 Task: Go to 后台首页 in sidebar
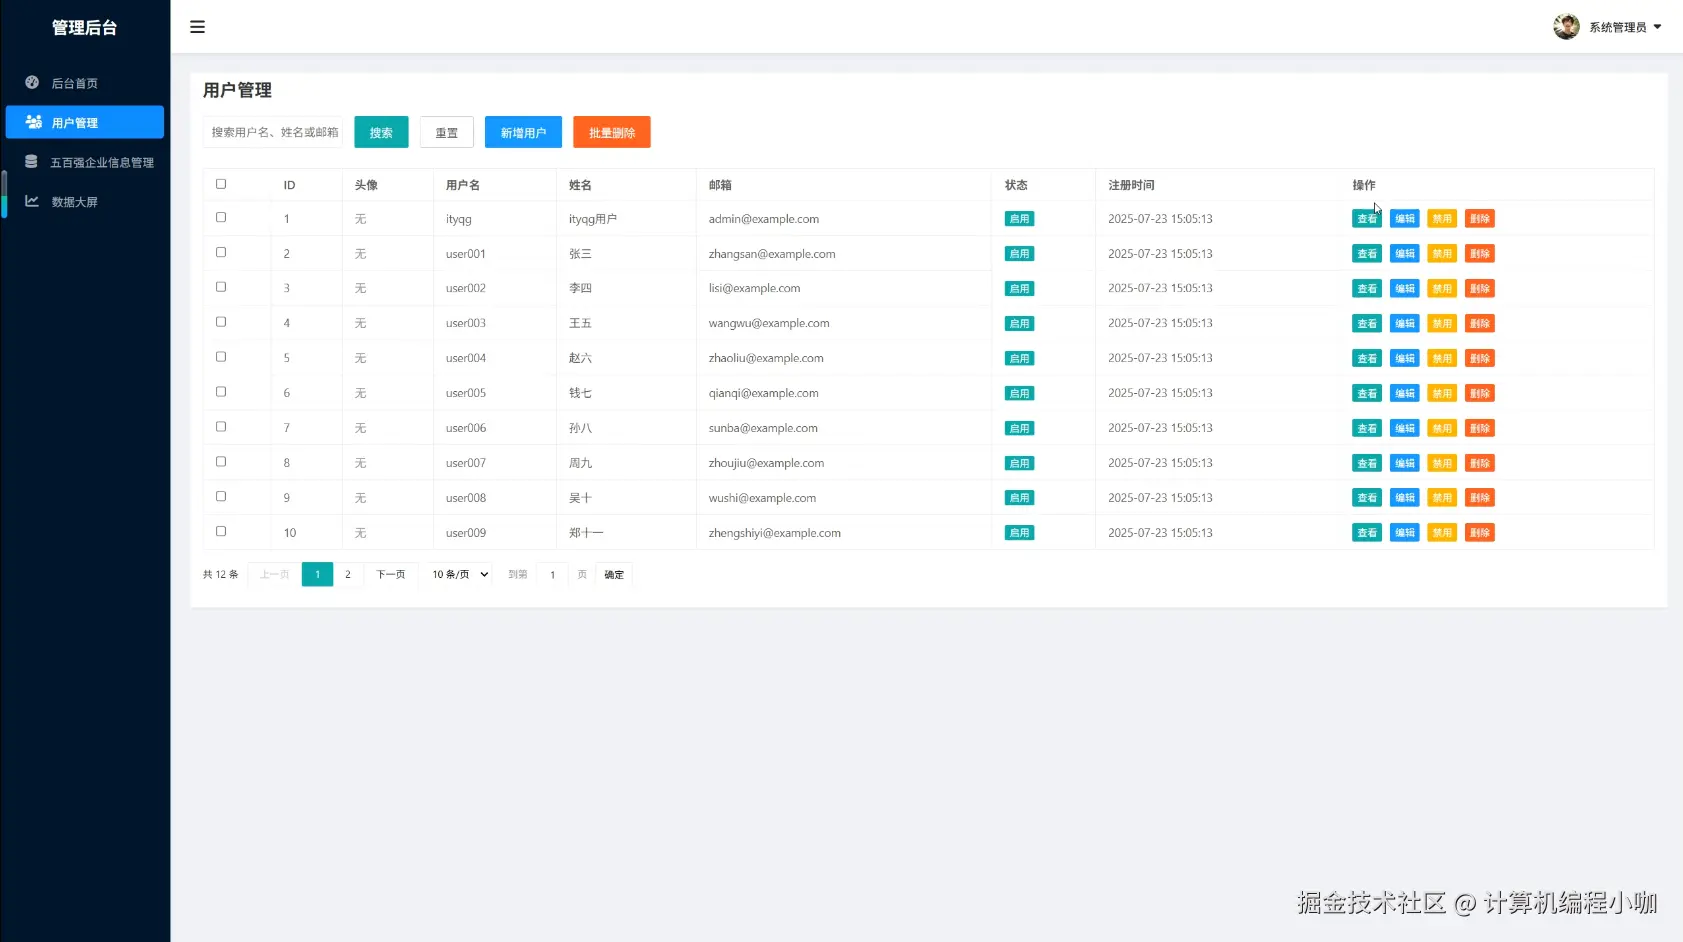point(85,83)
